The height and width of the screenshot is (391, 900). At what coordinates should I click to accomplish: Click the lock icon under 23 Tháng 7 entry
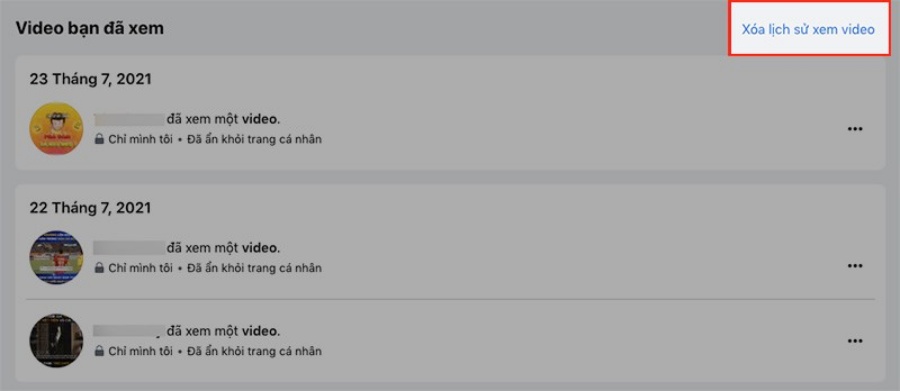(99, 139)
